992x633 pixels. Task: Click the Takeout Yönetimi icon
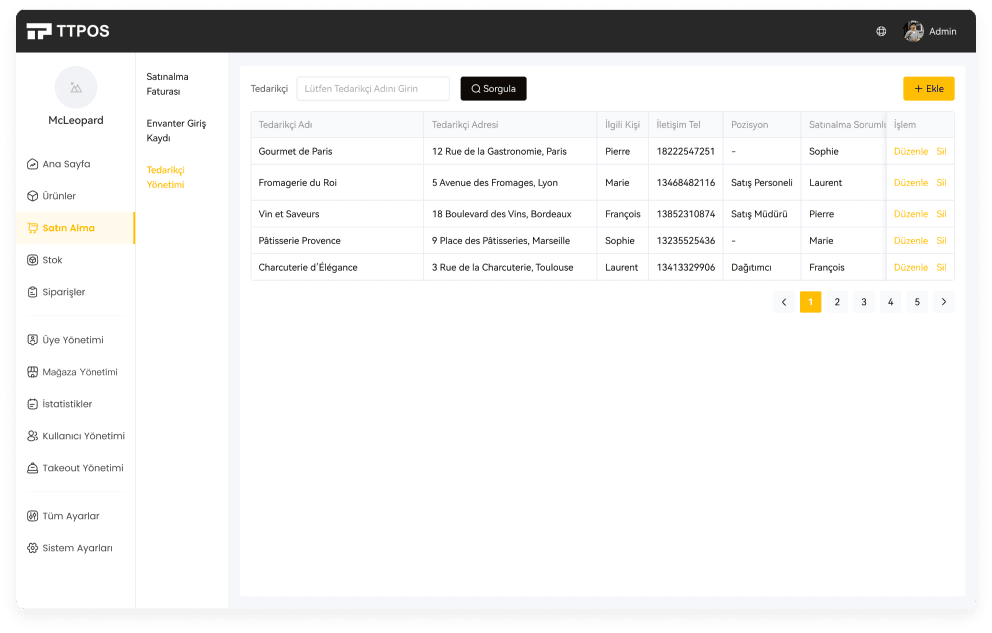click(x=32, y=468)
